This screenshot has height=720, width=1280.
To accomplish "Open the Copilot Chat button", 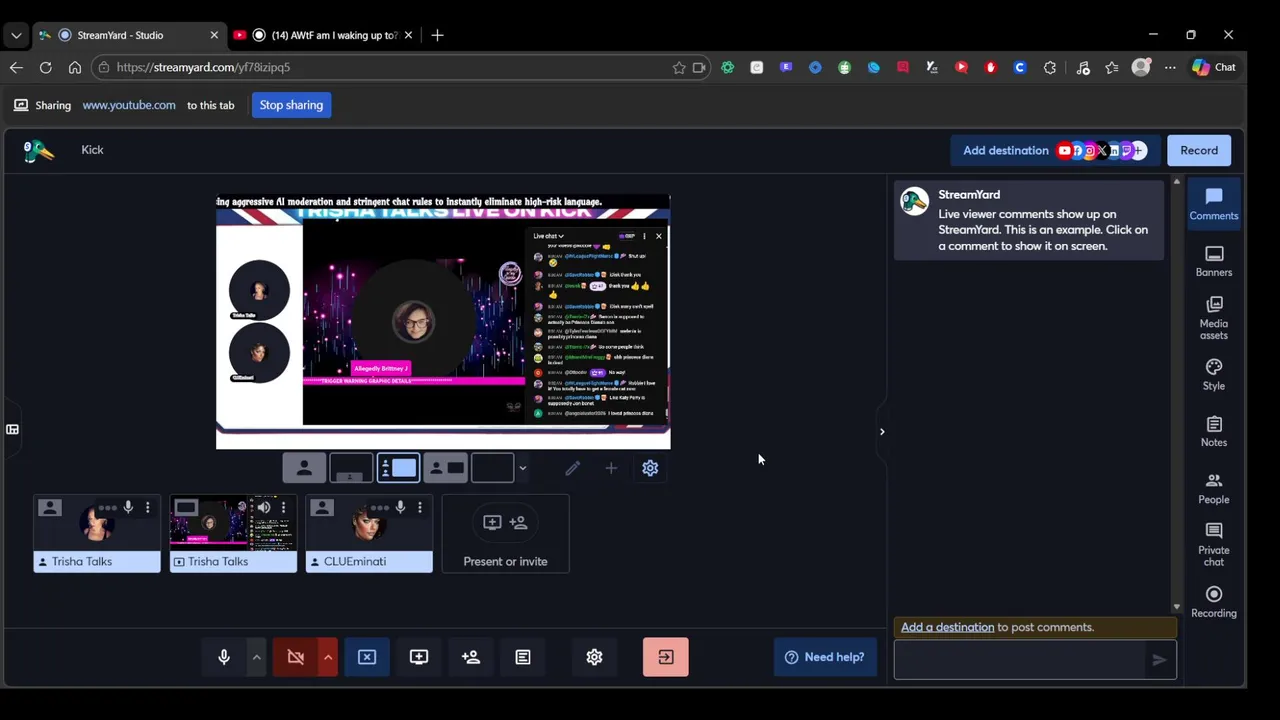I will (x=1214, y=67).
